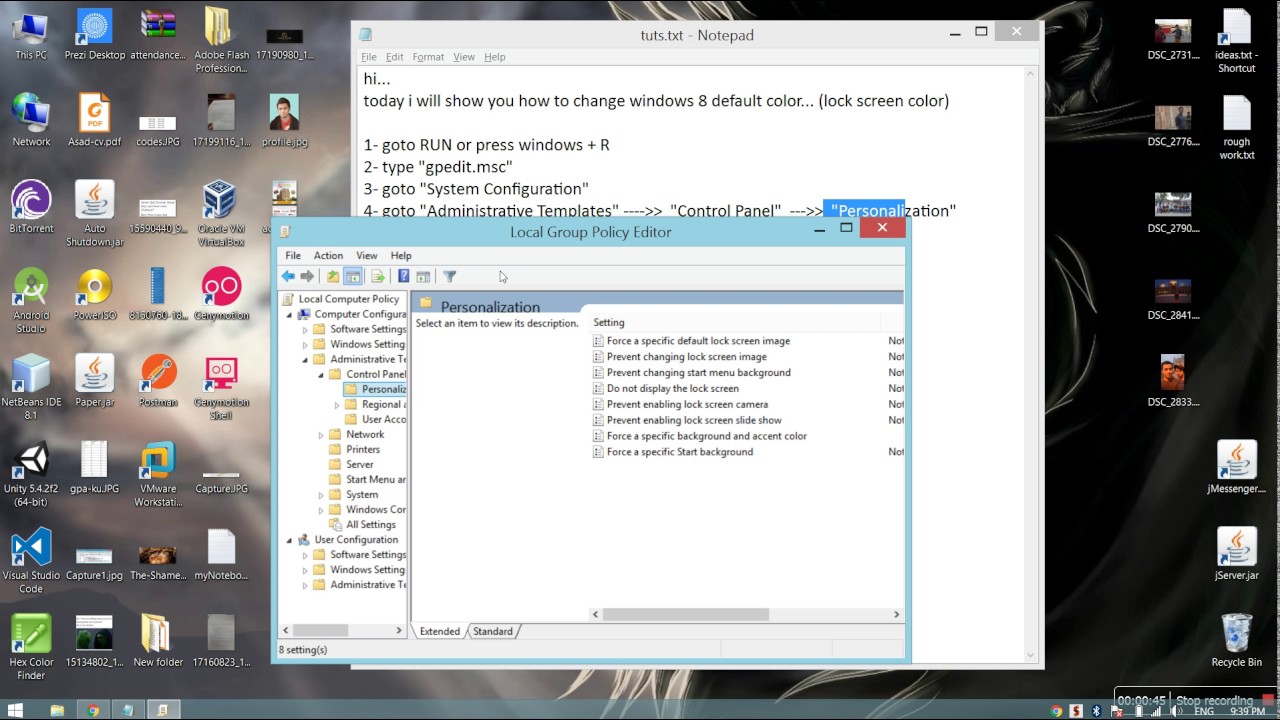This screenshot has height=720, width=1280.
Task: Open the Action menu in Group Policy Editor
Action: pyautogui.click(x=328, y=256)
